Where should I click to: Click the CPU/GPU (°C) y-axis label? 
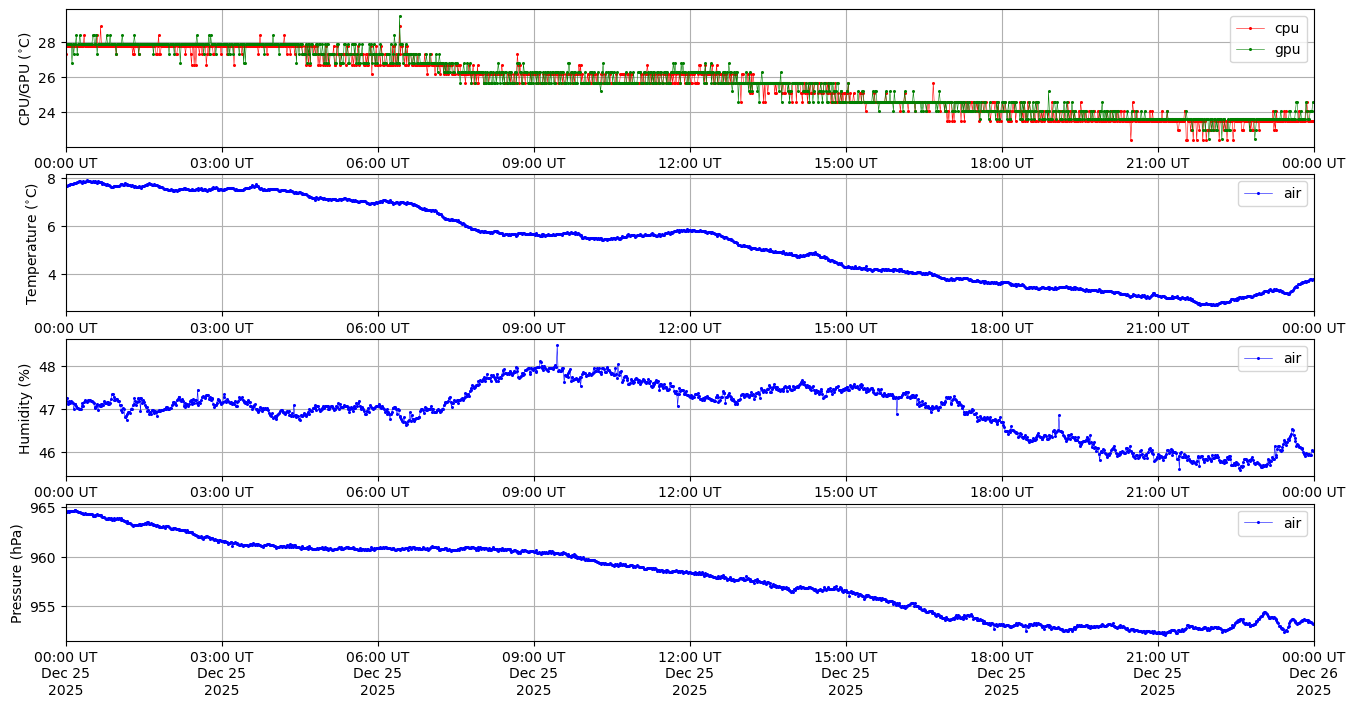click(x=25, y=79)
